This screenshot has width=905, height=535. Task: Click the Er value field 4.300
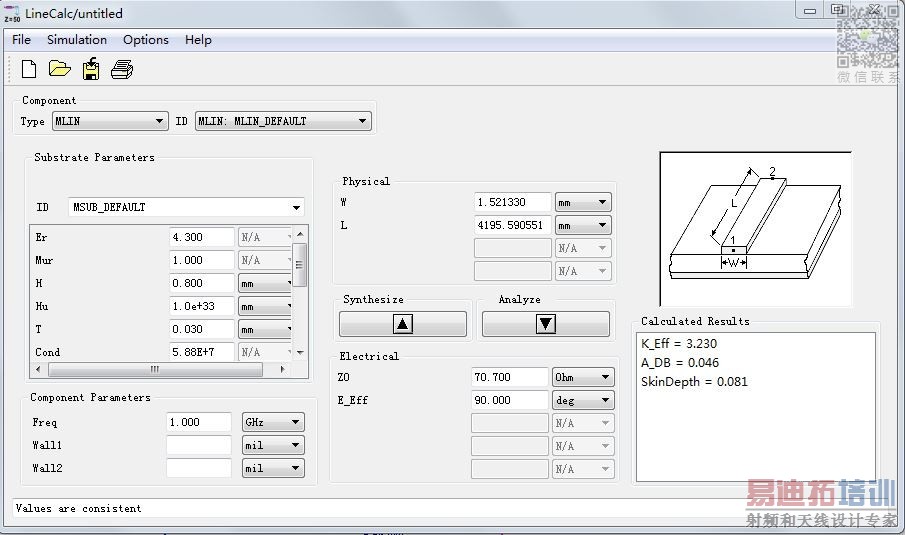202,237
